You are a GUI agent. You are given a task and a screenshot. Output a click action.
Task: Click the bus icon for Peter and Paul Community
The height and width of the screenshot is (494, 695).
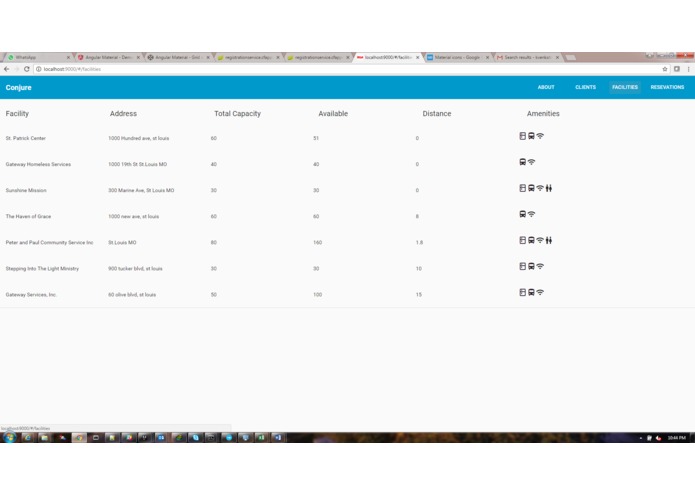point(531,240)
